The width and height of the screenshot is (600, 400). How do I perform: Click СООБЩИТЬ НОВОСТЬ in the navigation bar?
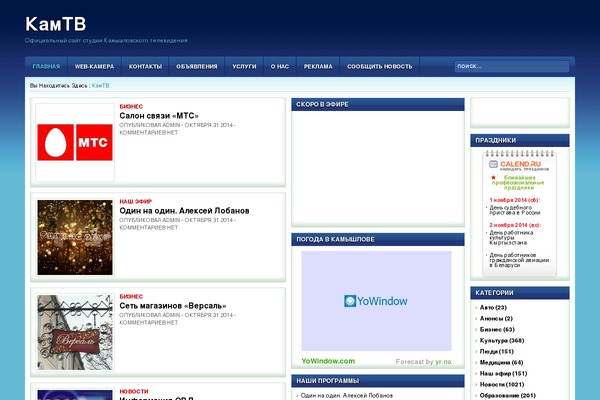[380, 67]
